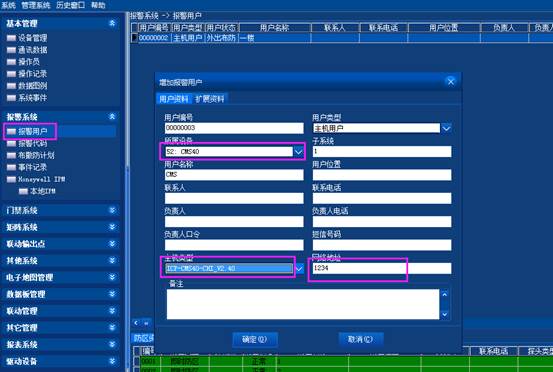Screen dimensions: 553x372
Task: Expand the 联动管理 section
Action: (112, 311)
